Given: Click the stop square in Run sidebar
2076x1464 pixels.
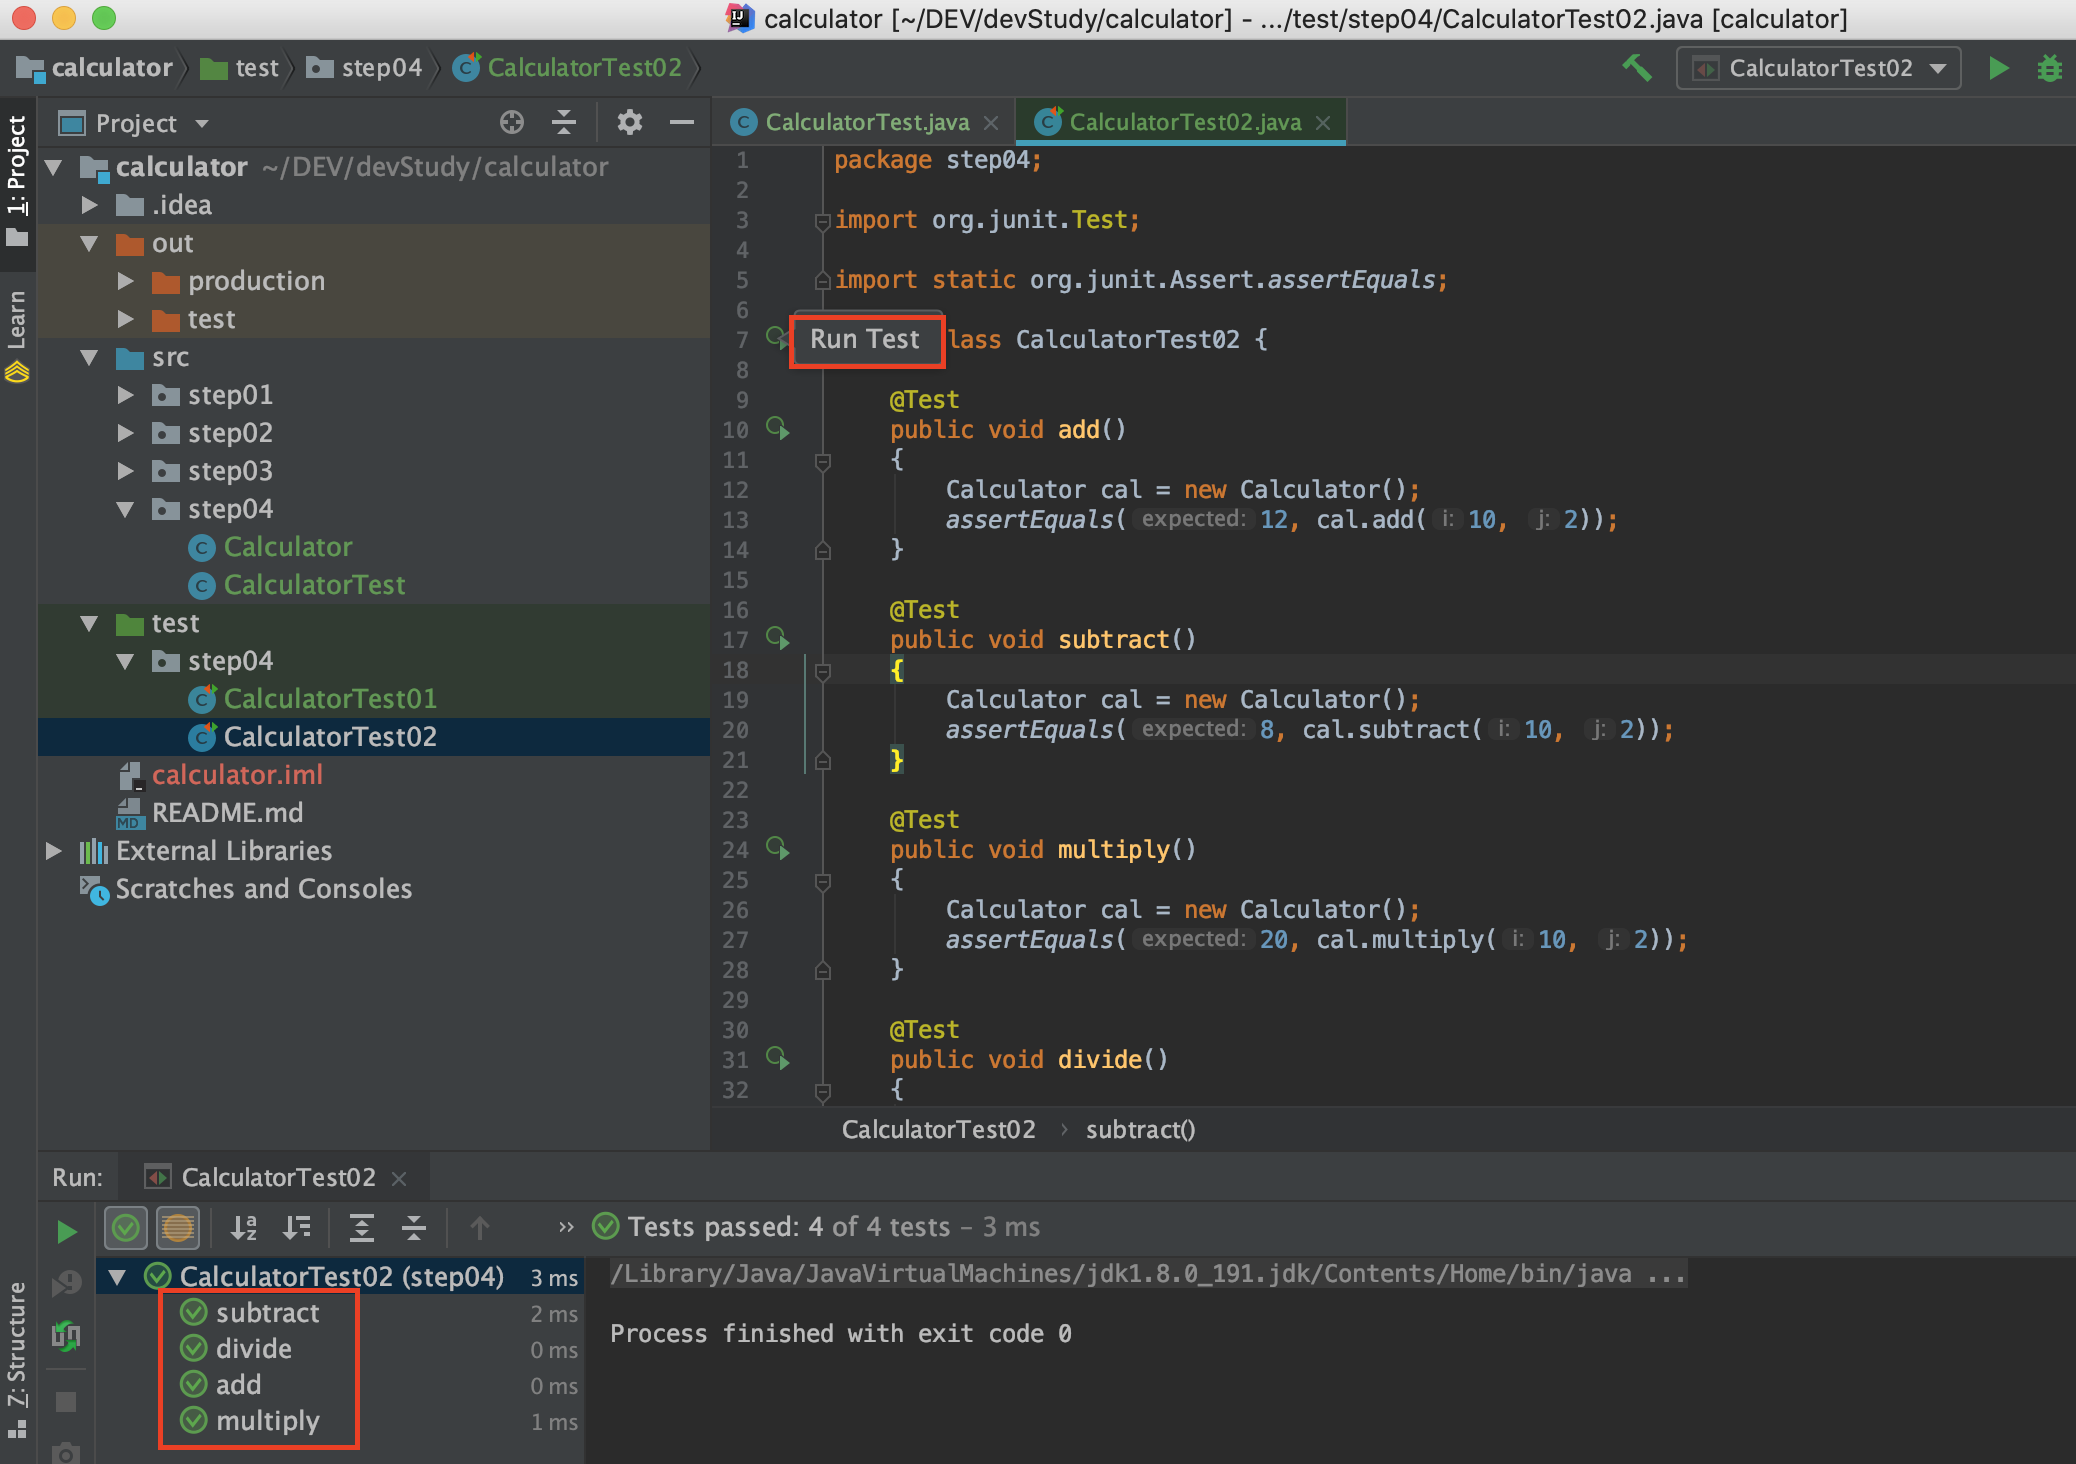Looking at the screenshot, I should (x=66, y=1401).
